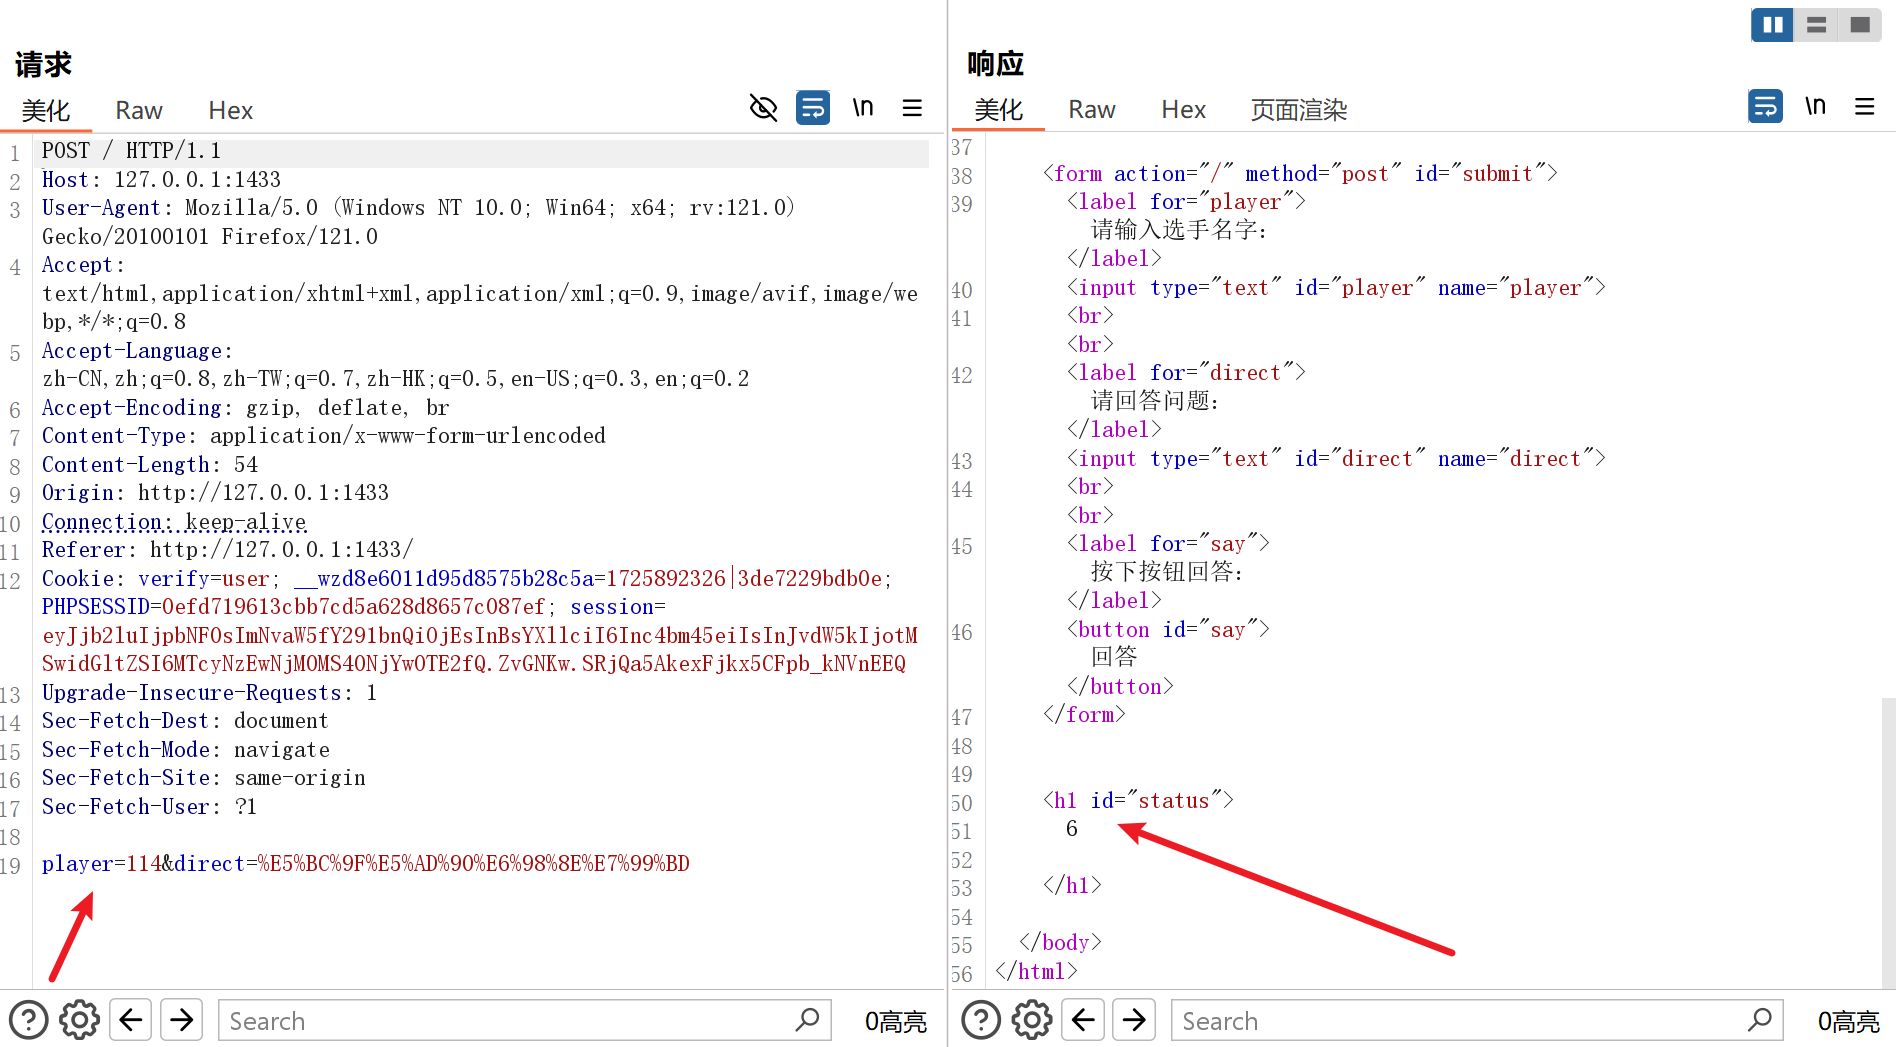Toggle hidden characters eye icon in request panel
Viewport: 1896px width, 1047px height.
[763, 108]
